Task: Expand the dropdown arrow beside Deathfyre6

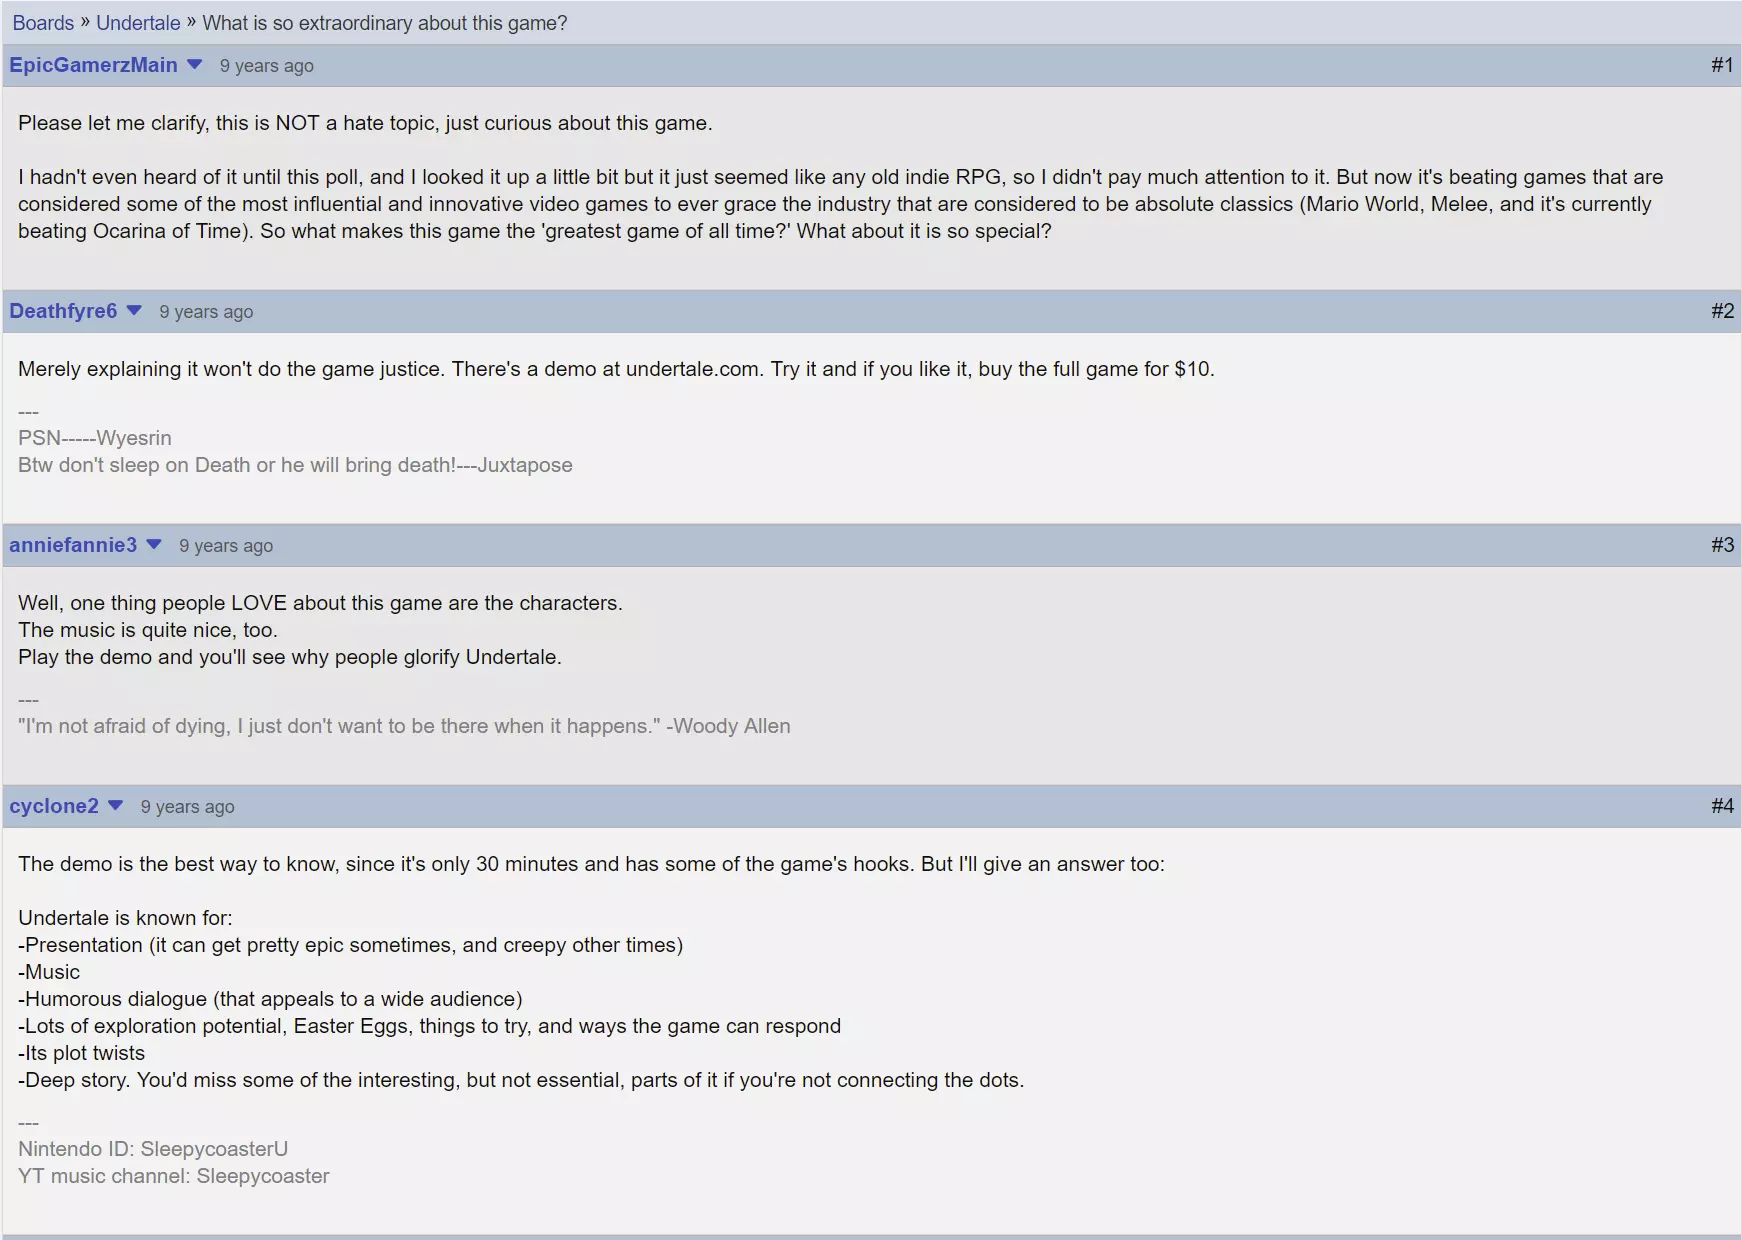Action: tap(134, 311)
